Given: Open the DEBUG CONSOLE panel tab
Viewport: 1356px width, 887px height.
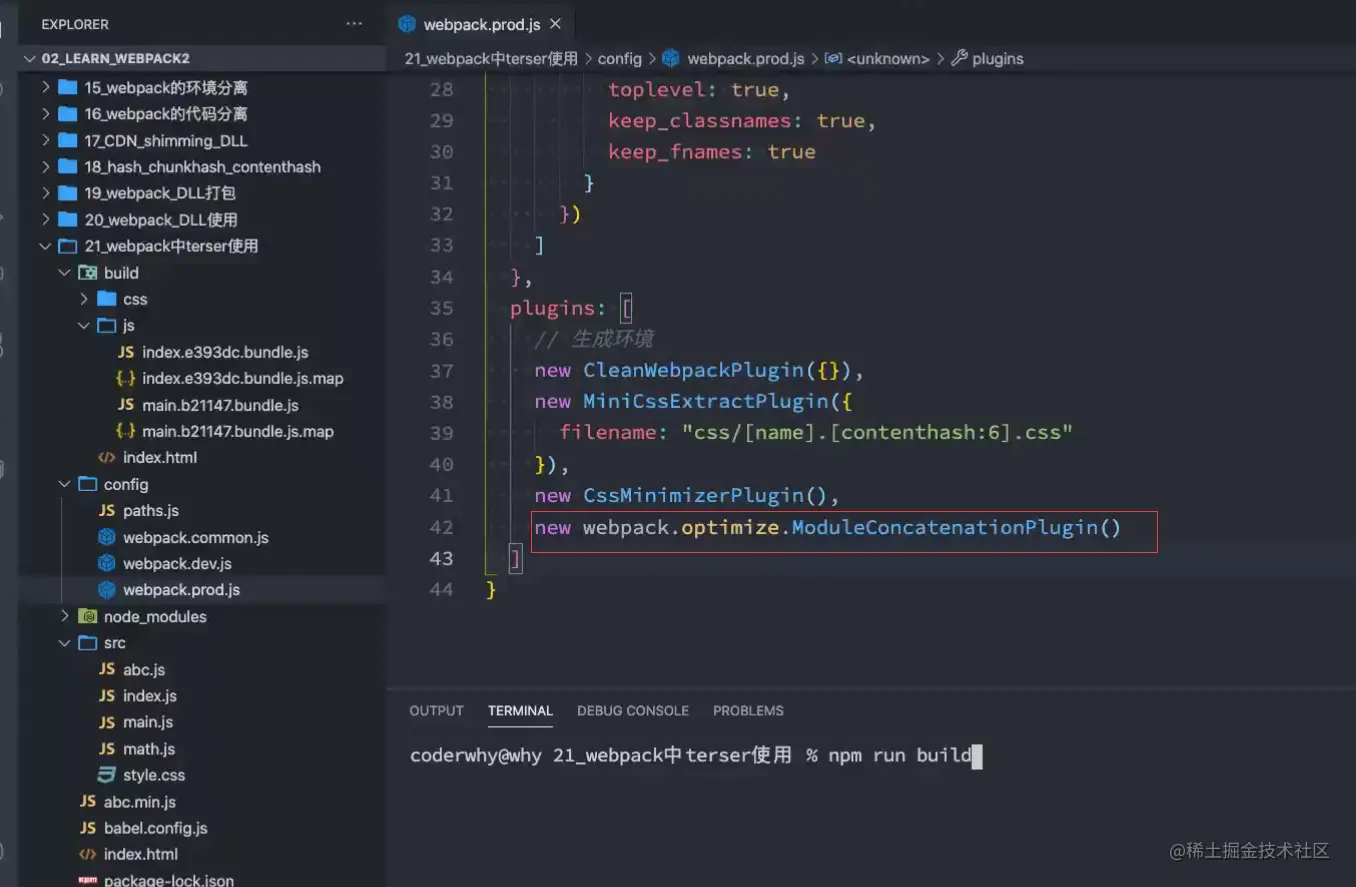Looking at the screenshot, I should pos(633,711).
